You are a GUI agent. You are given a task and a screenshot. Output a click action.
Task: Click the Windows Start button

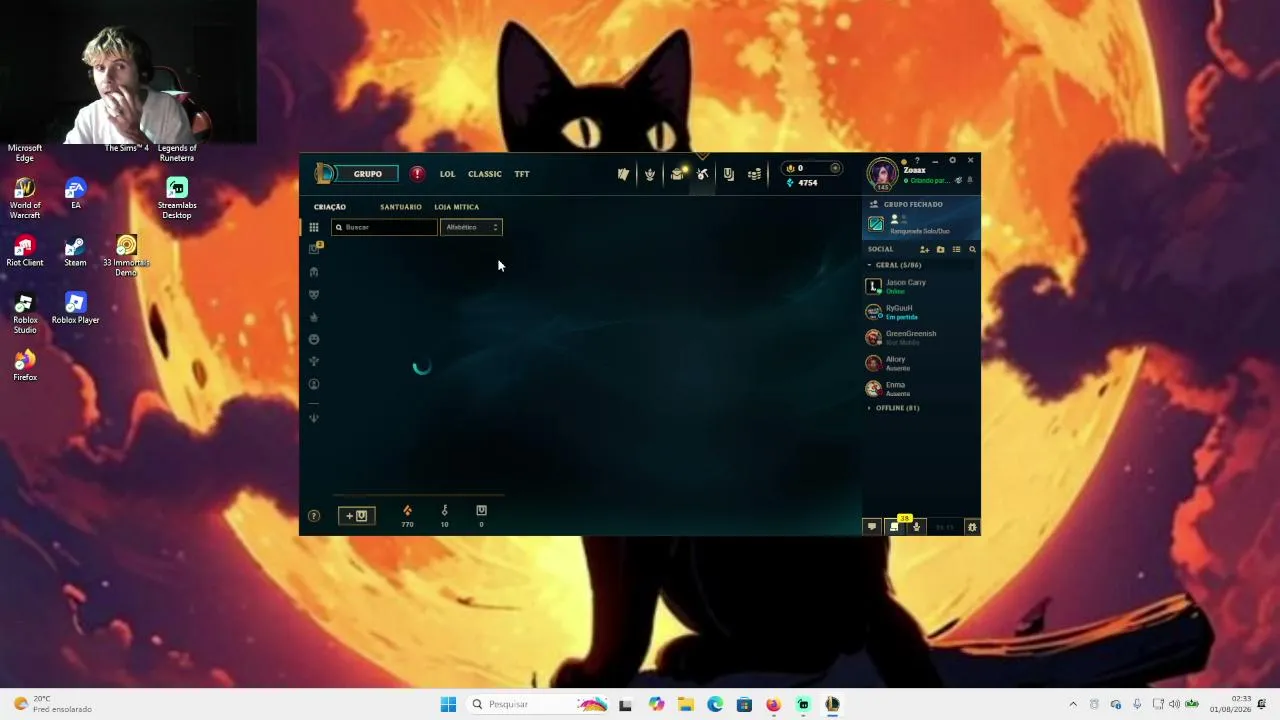448,704
